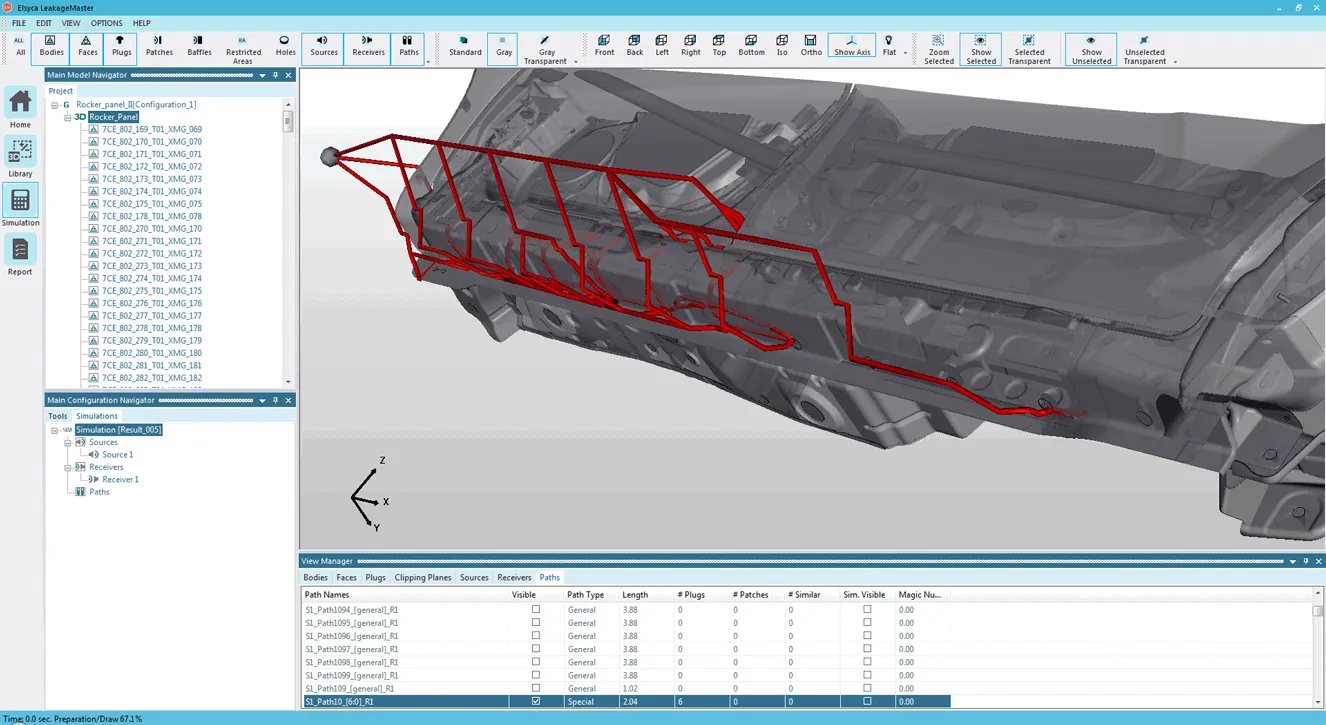
Task: Collapse the Sources tree node
Action: [x=67, y=442]
